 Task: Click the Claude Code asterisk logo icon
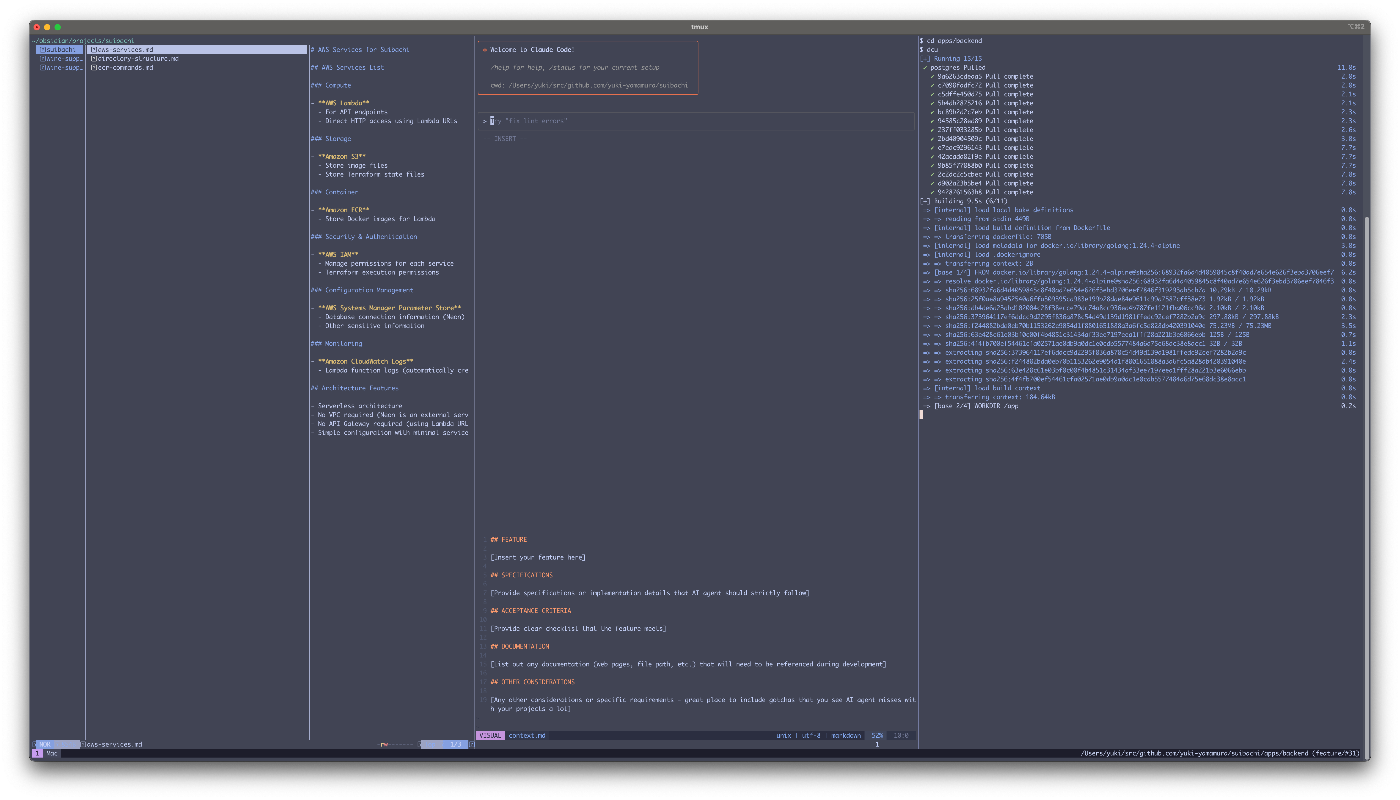tap(485, 49)
